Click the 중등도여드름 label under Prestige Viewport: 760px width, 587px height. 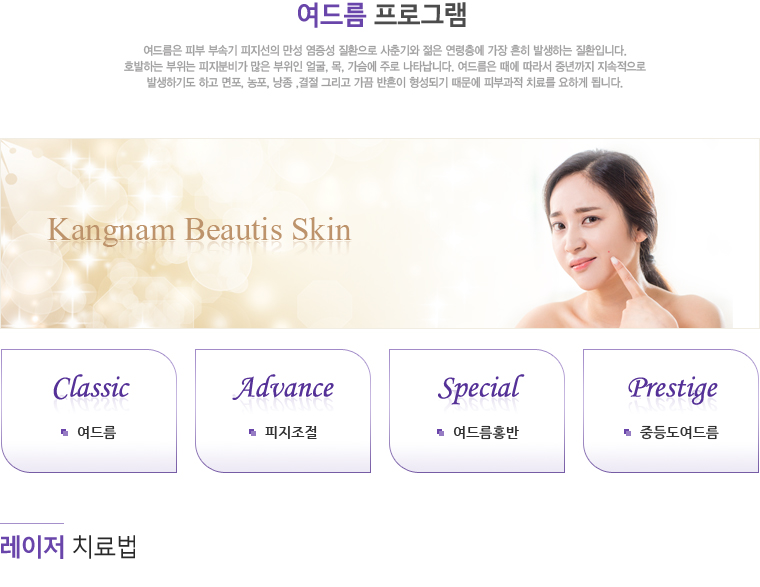(679, 432)
